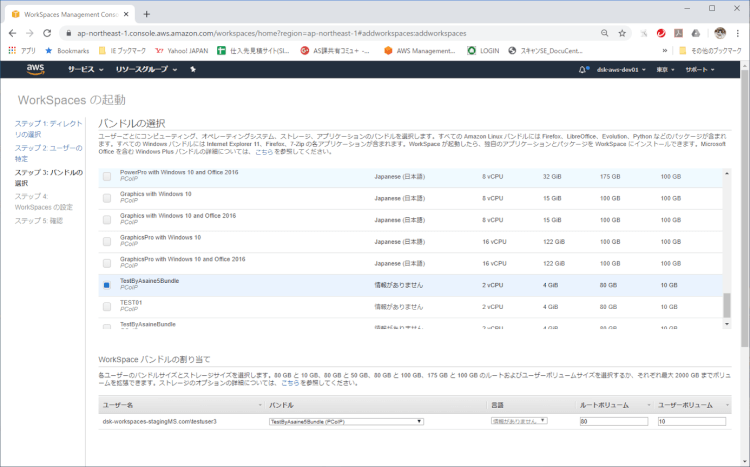Click the root volume size input field

tap(612, 421)
